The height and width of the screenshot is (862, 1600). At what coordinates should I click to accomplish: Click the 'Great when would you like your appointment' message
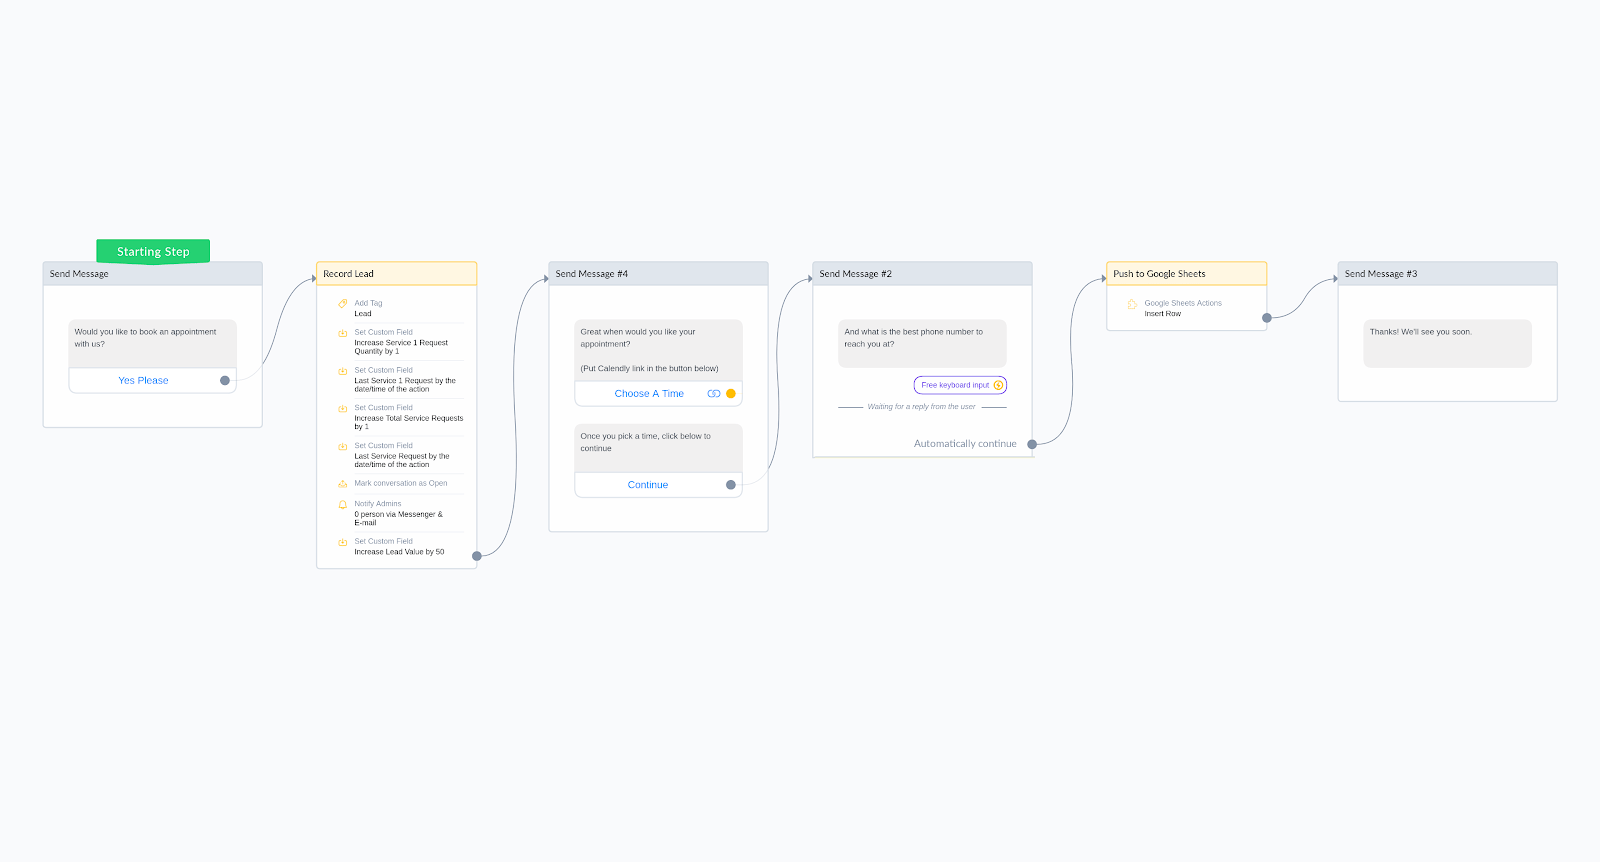click(658, 350)
